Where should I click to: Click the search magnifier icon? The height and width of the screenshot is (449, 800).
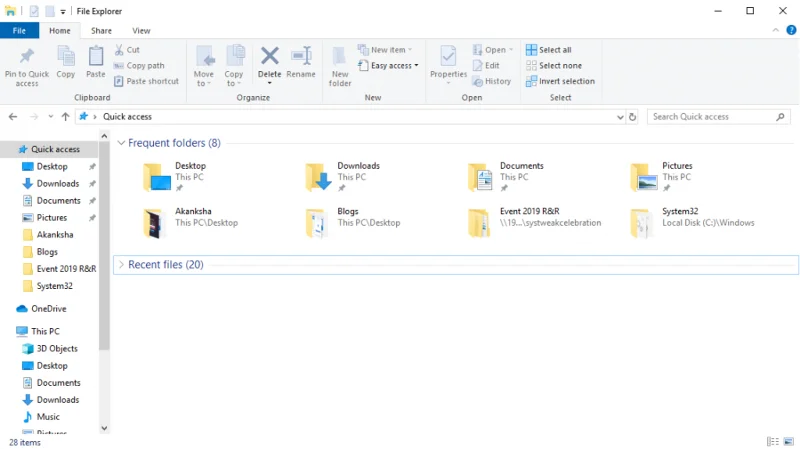click(780, 117)
